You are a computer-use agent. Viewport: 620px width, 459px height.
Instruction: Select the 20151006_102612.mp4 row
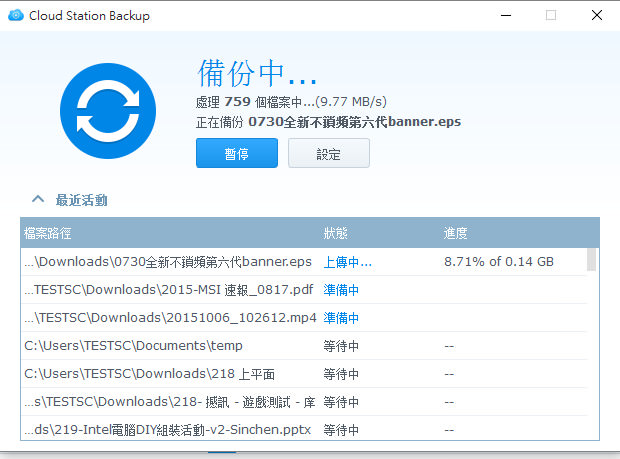[304, 318]
